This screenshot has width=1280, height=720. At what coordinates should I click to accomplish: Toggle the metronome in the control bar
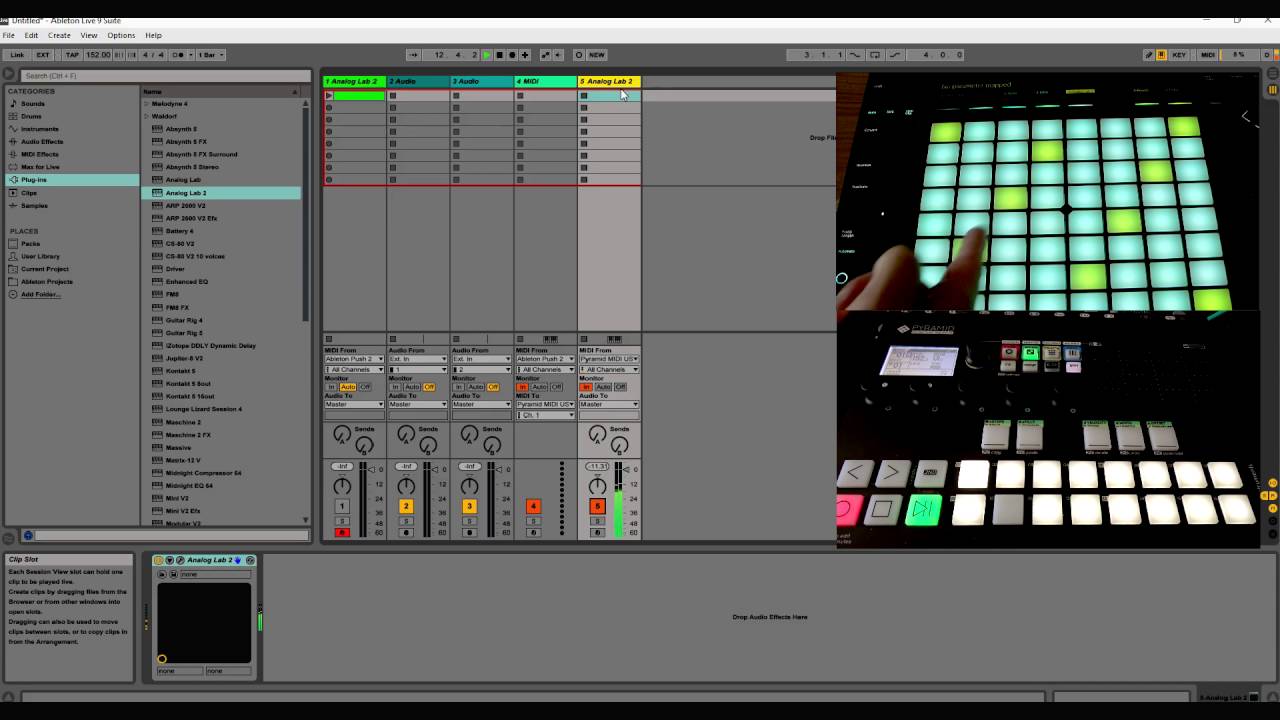180,55
